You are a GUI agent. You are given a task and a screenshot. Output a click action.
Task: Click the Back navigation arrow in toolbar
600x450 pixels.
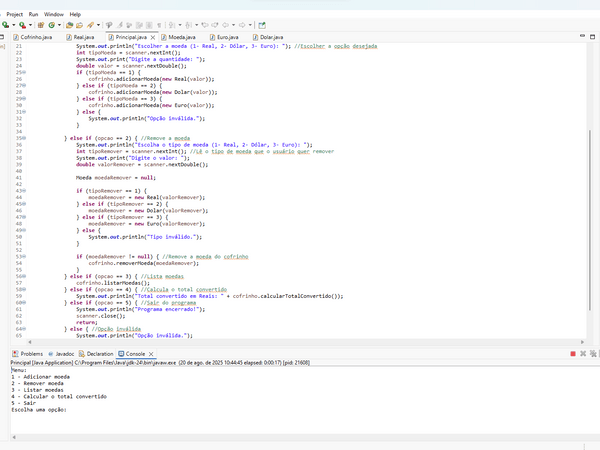[226, 24]
